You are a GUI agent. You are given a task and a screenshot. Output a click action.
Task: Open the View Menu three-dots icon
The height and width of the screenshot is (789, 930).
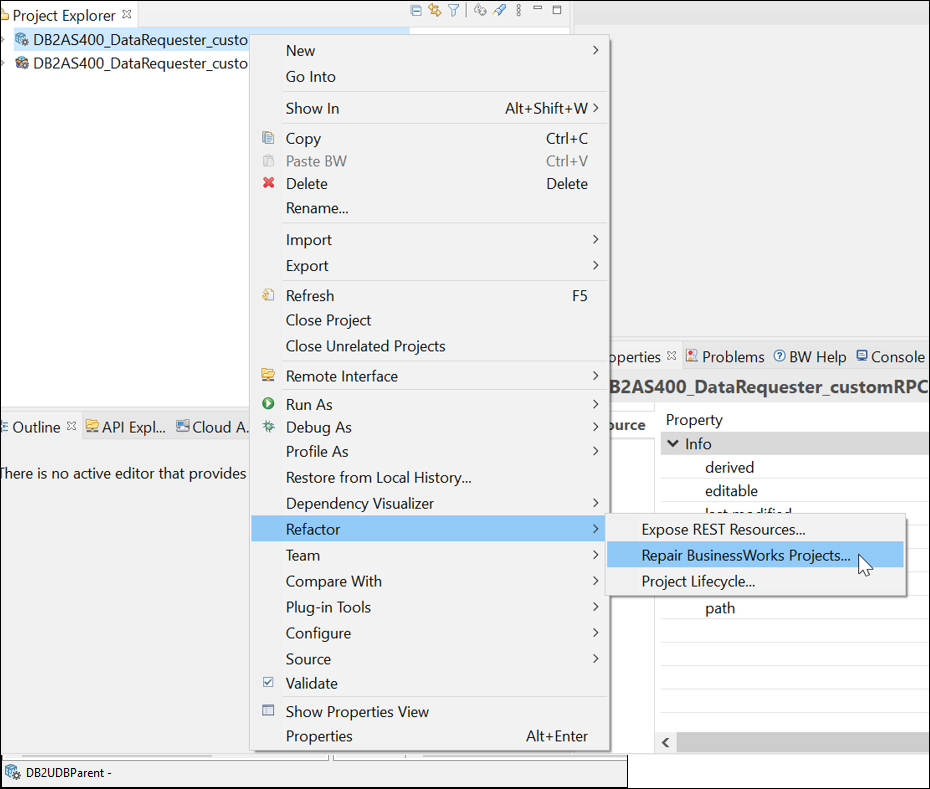point(518,10)
